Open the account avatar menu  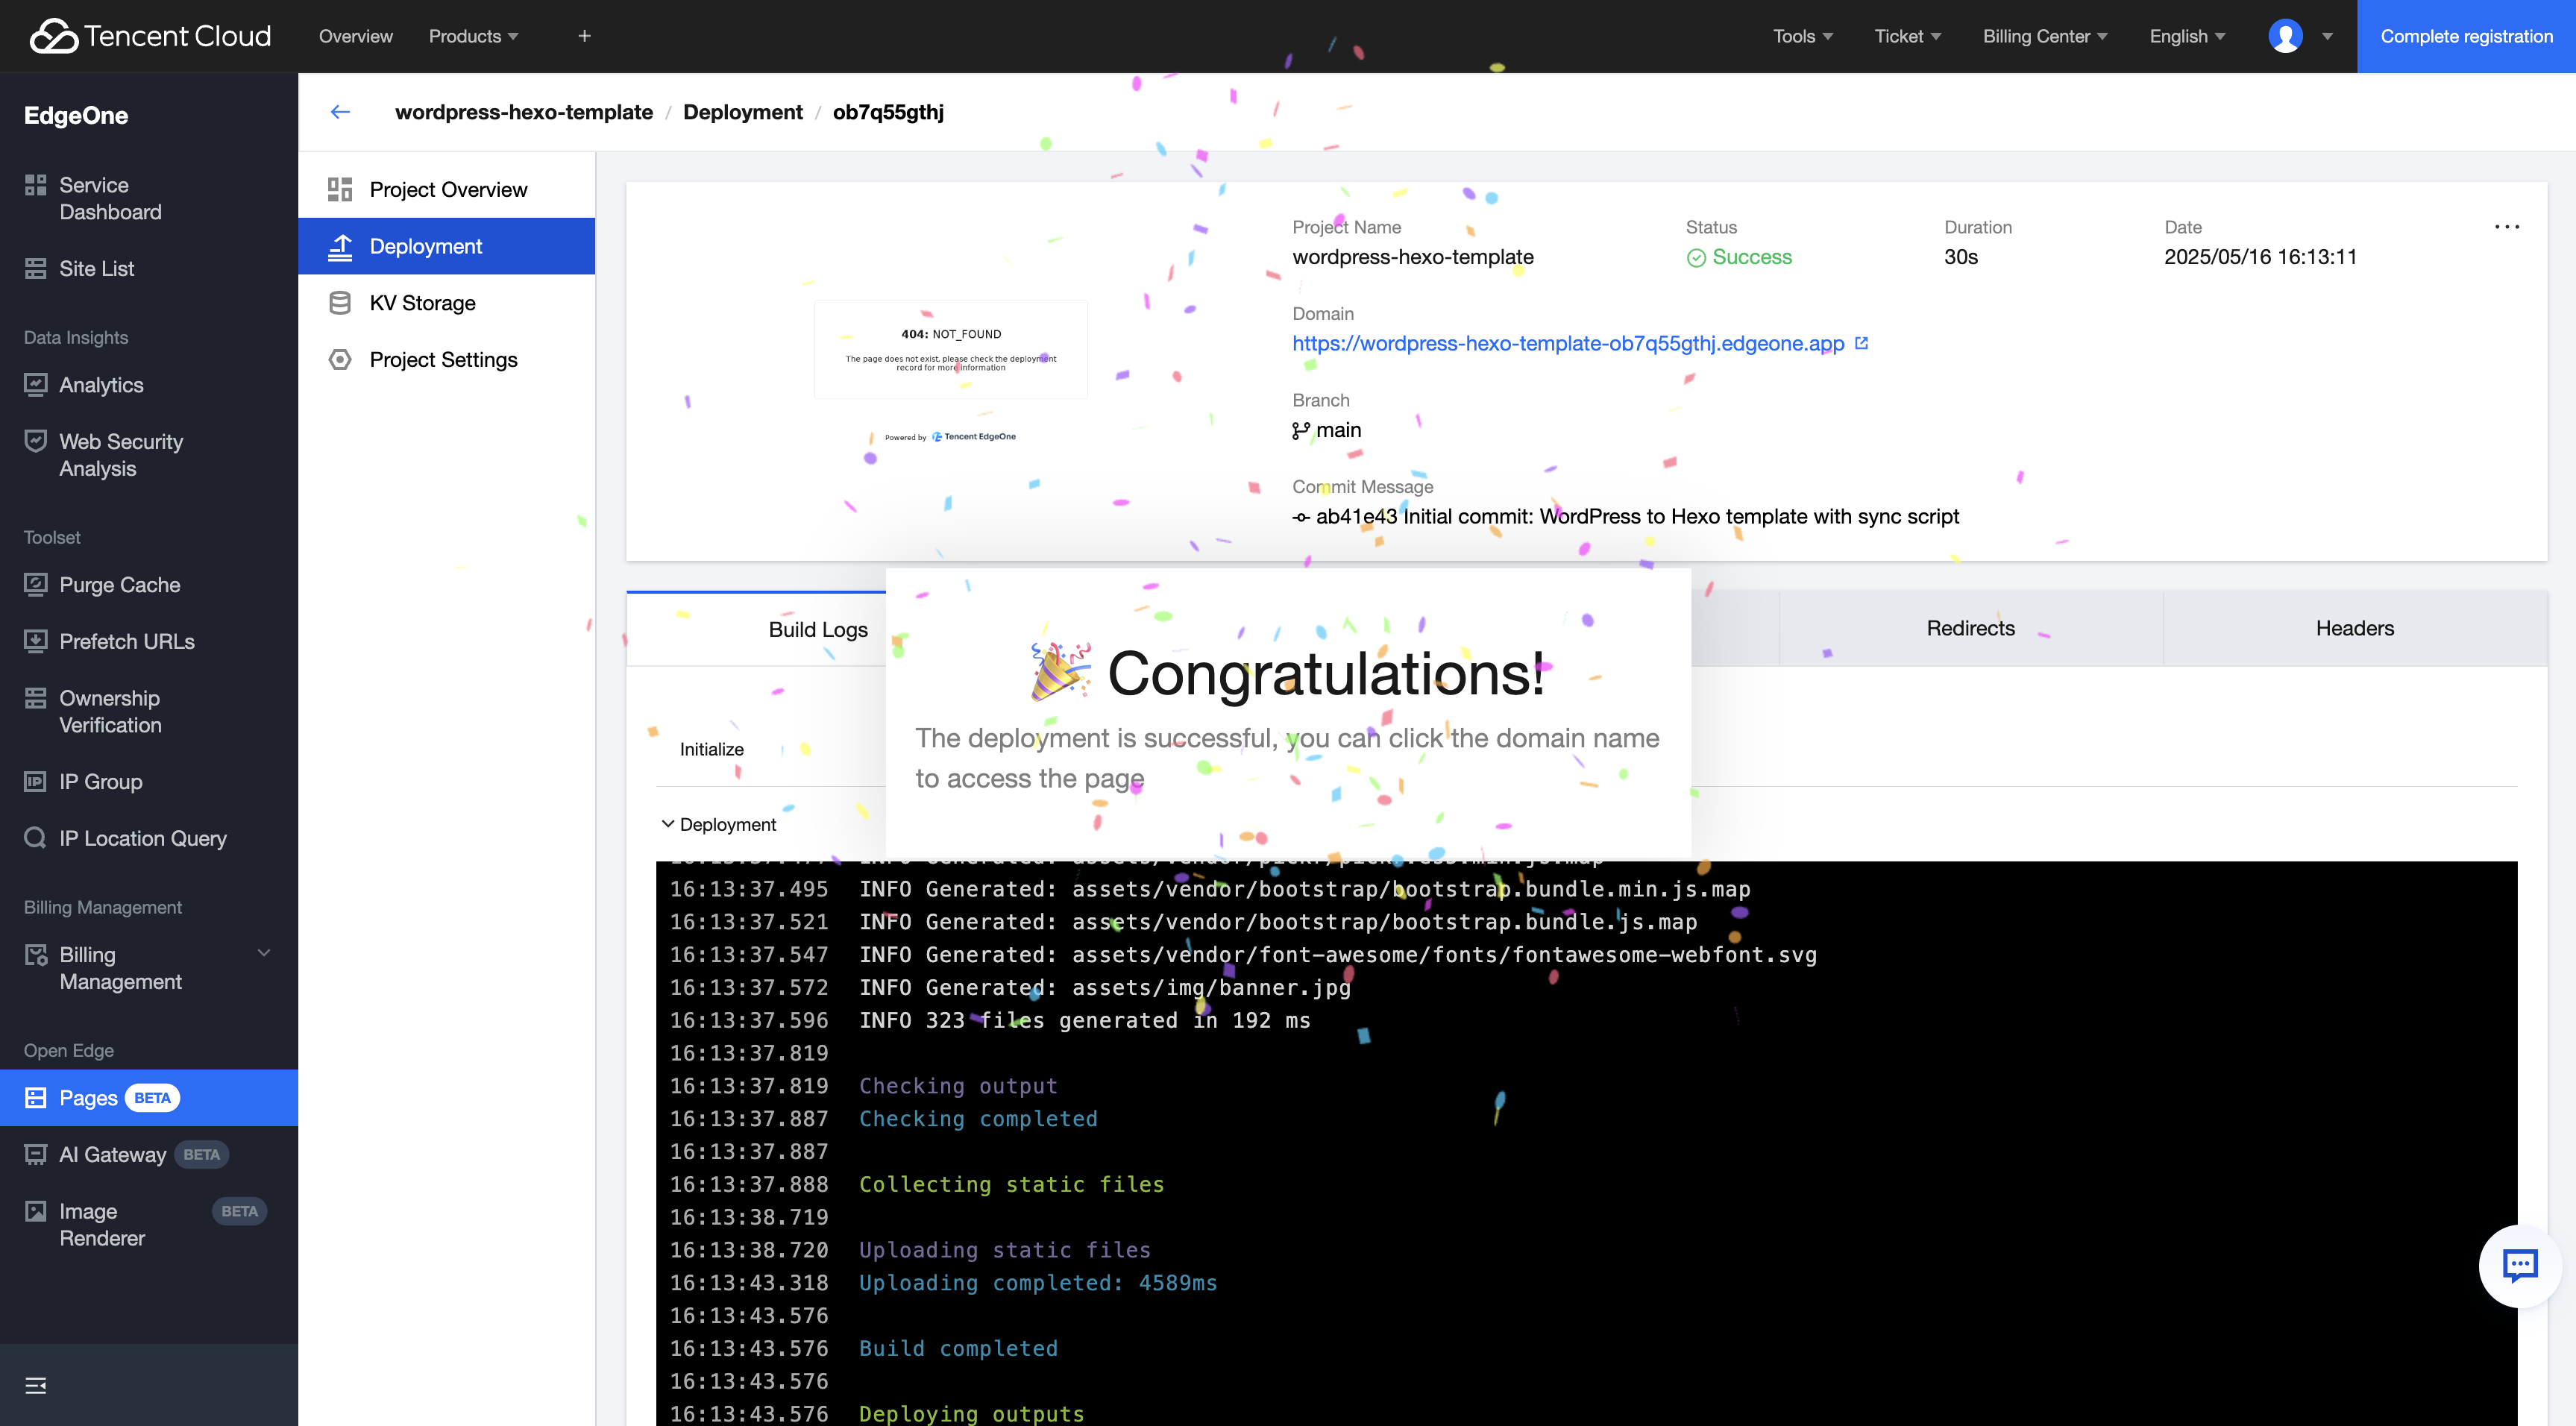click(x=2287, y=36)
